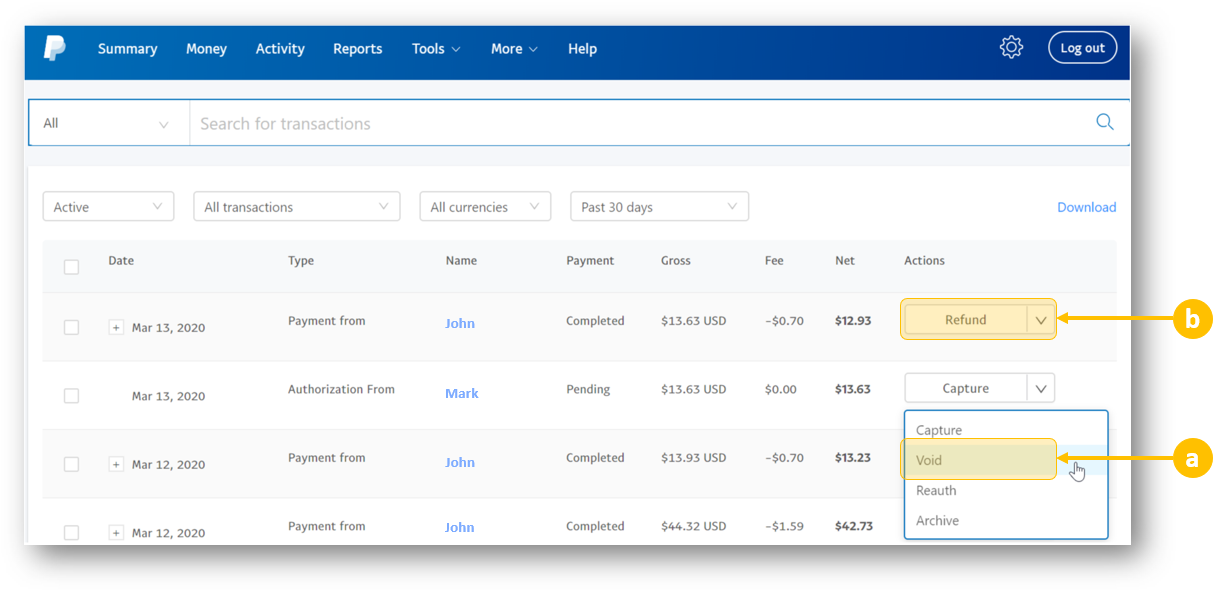Open the Past 30 days date dropdown
This screenshot has height=591, width=1220.
[x=658, y=207]
